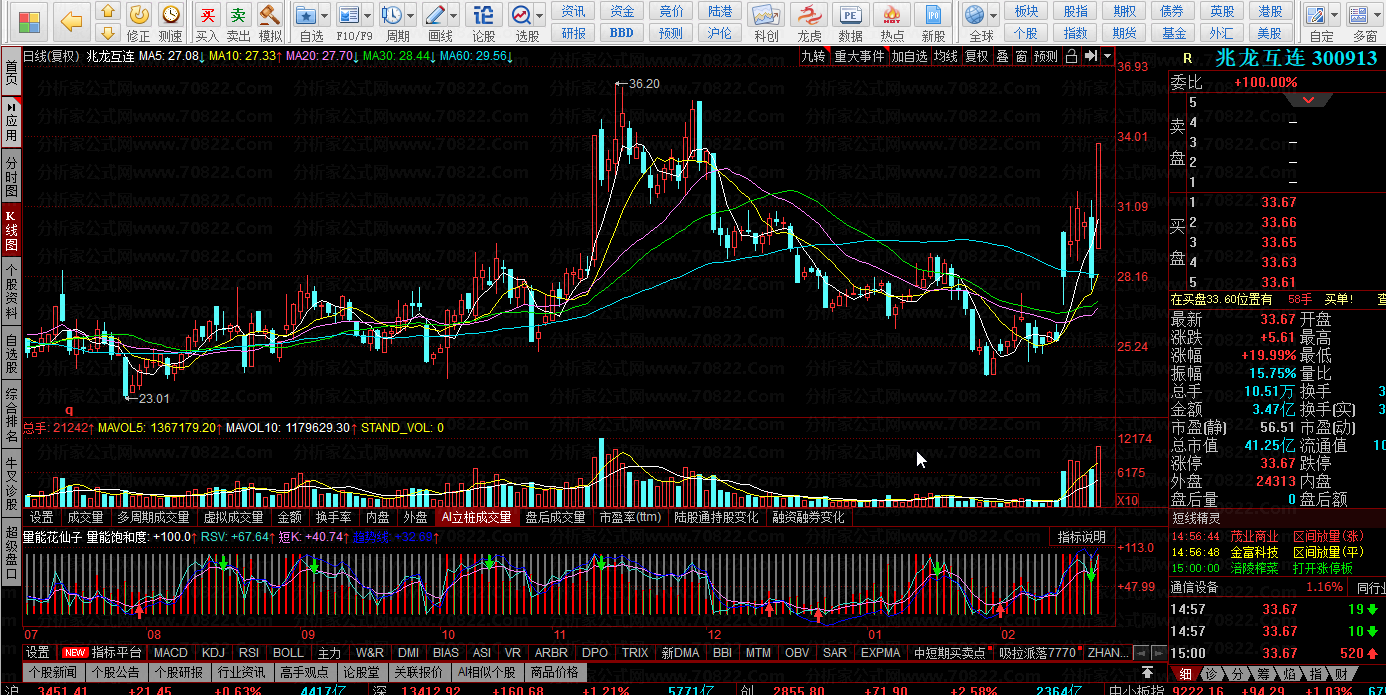Click the 买入 buy icon
1386x695 pixels.
(207, 23)
